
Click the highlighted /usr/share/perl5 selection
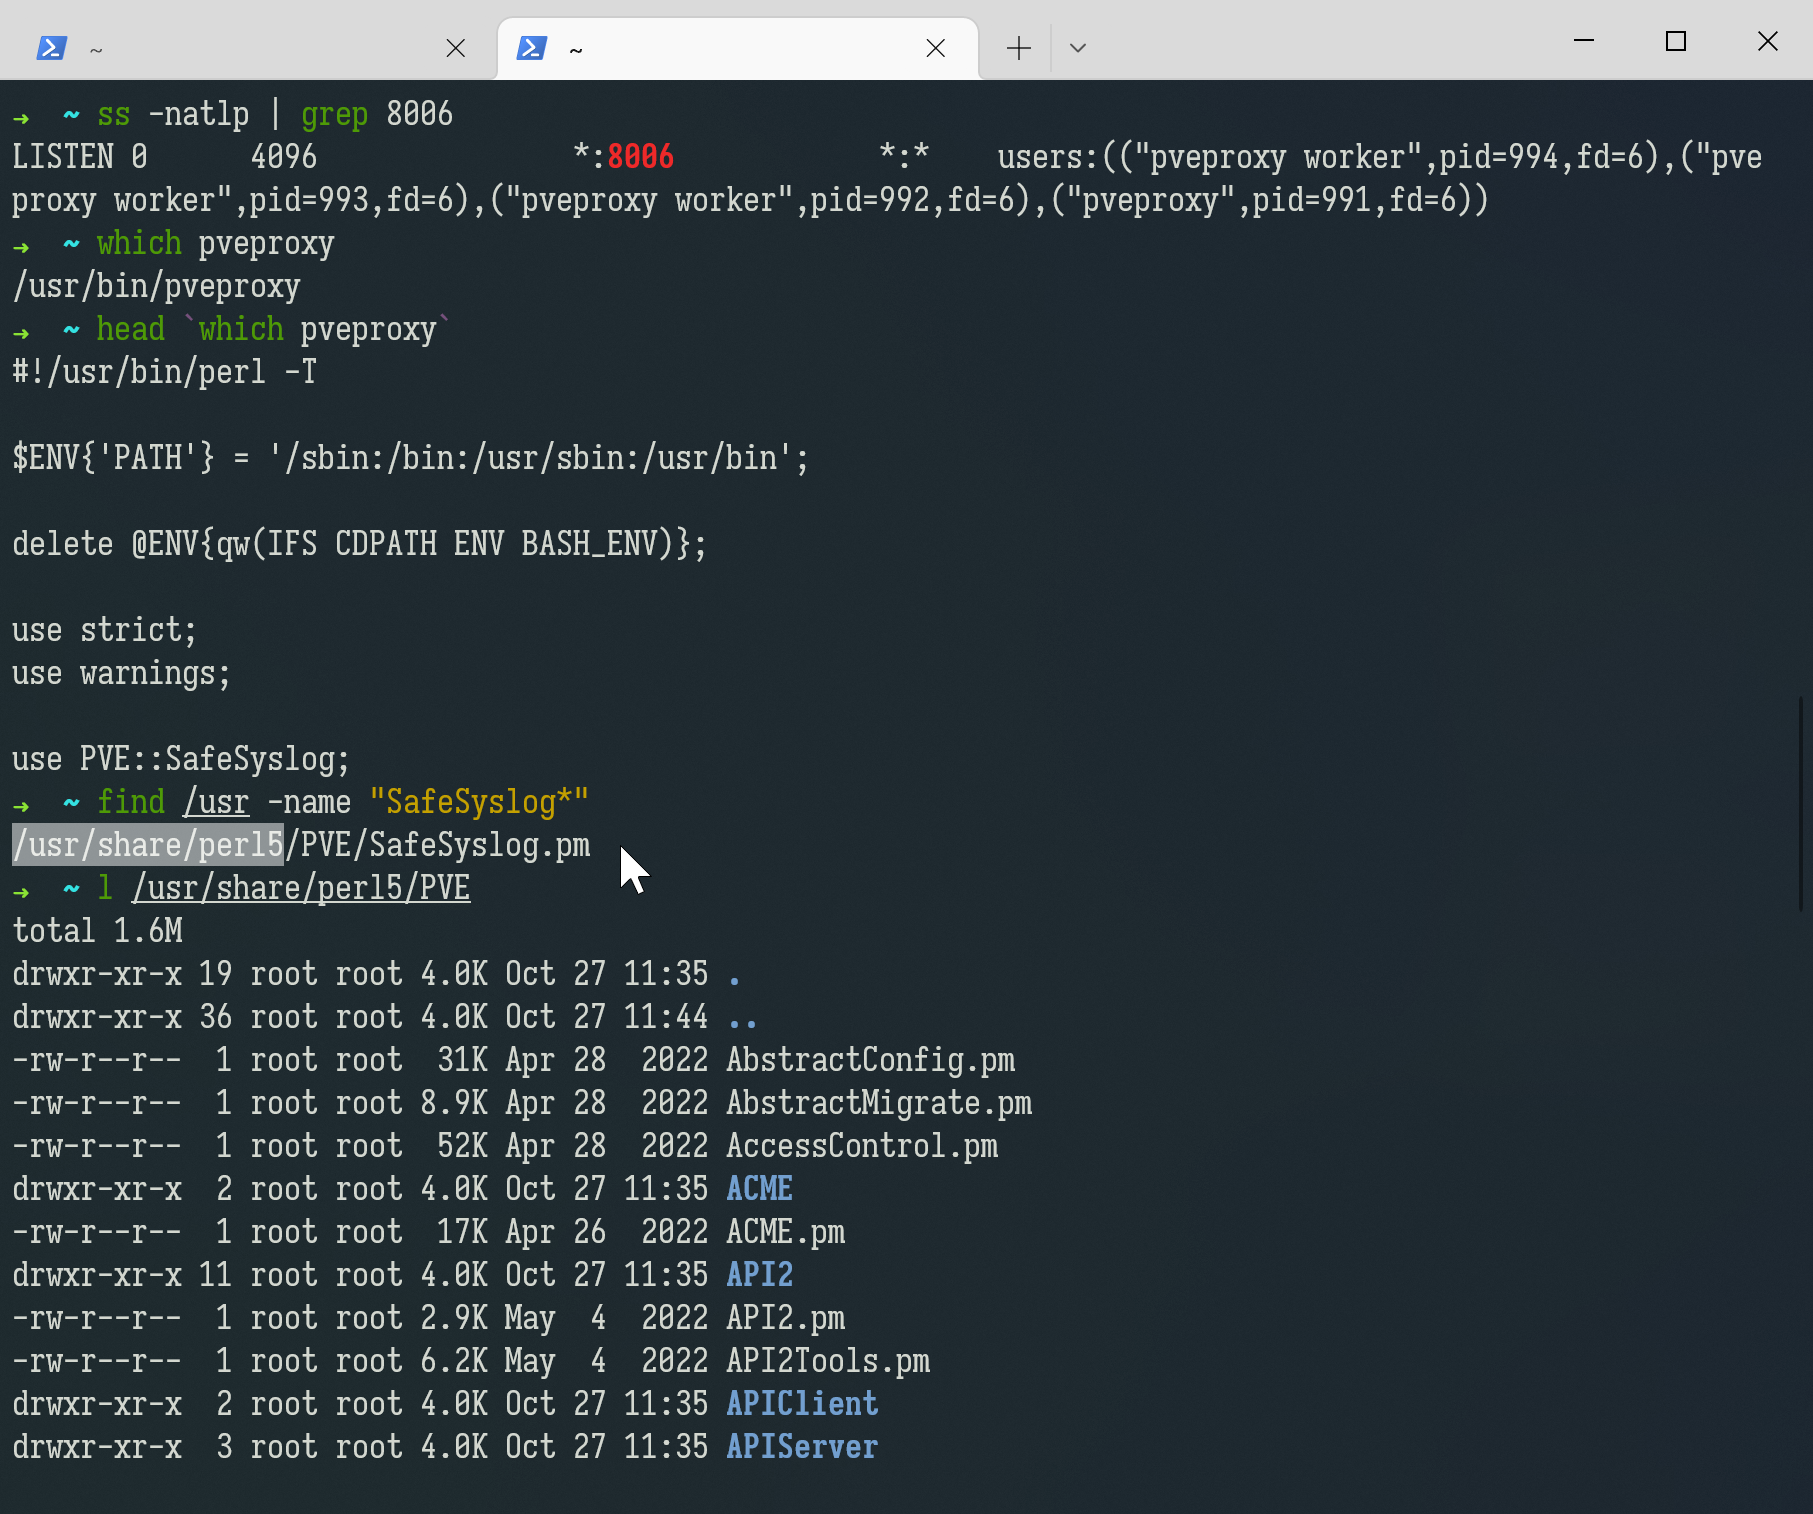(148, 845)
